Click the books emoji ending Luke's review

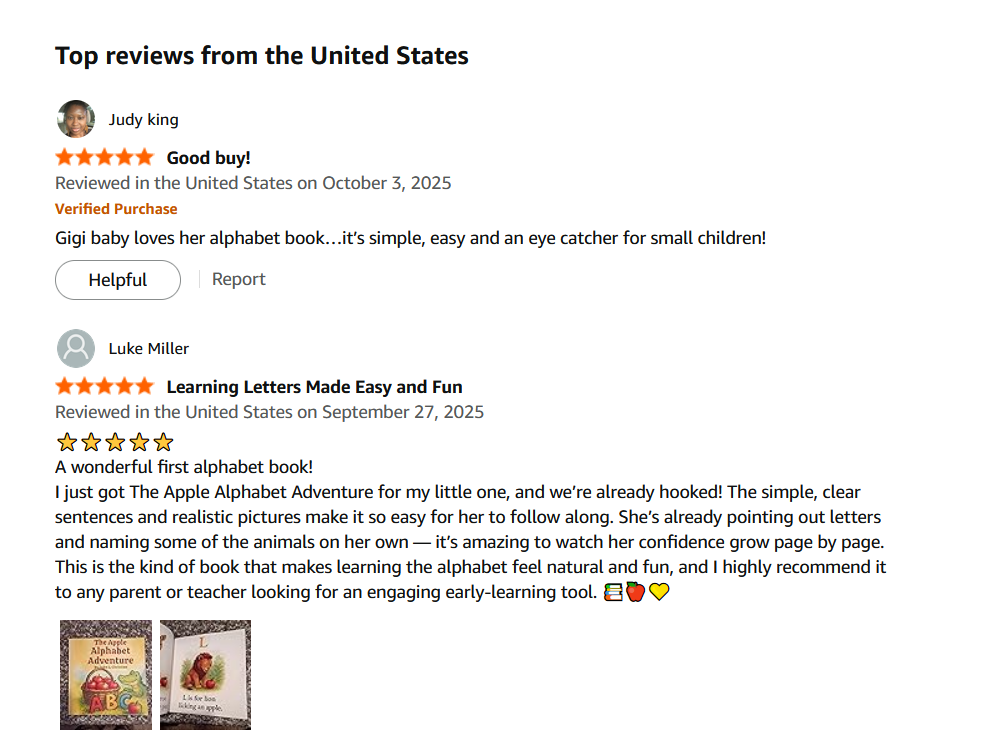coord(614,592)
